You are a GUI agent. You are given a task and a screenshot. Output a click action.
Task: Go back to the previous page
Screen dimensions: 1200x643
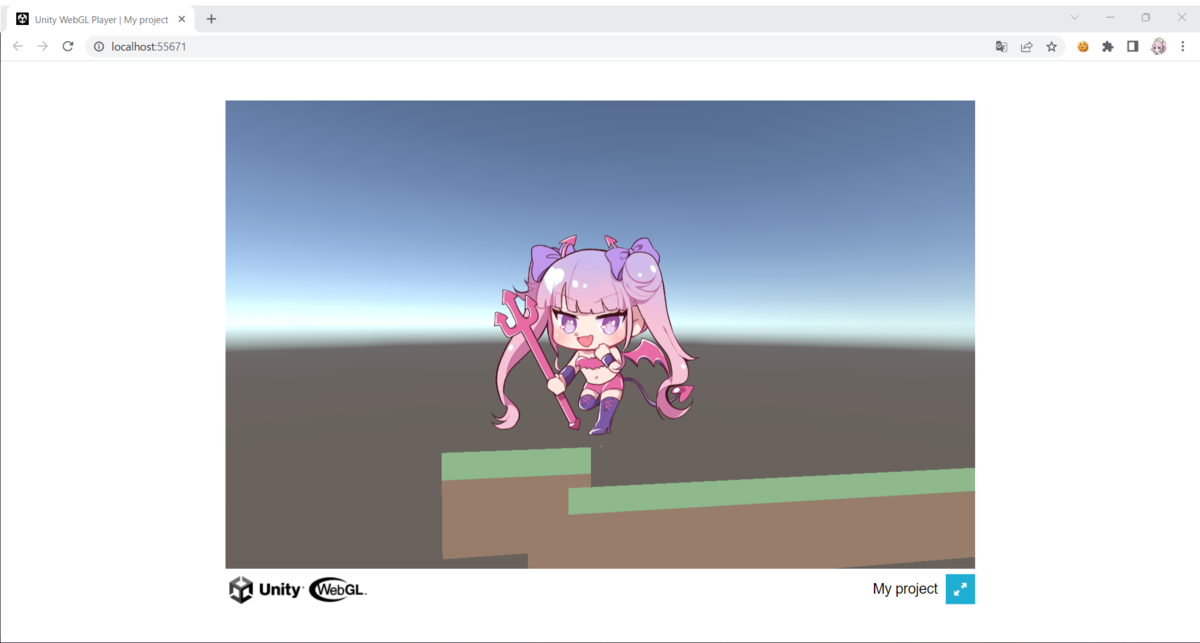coord(18,46)
